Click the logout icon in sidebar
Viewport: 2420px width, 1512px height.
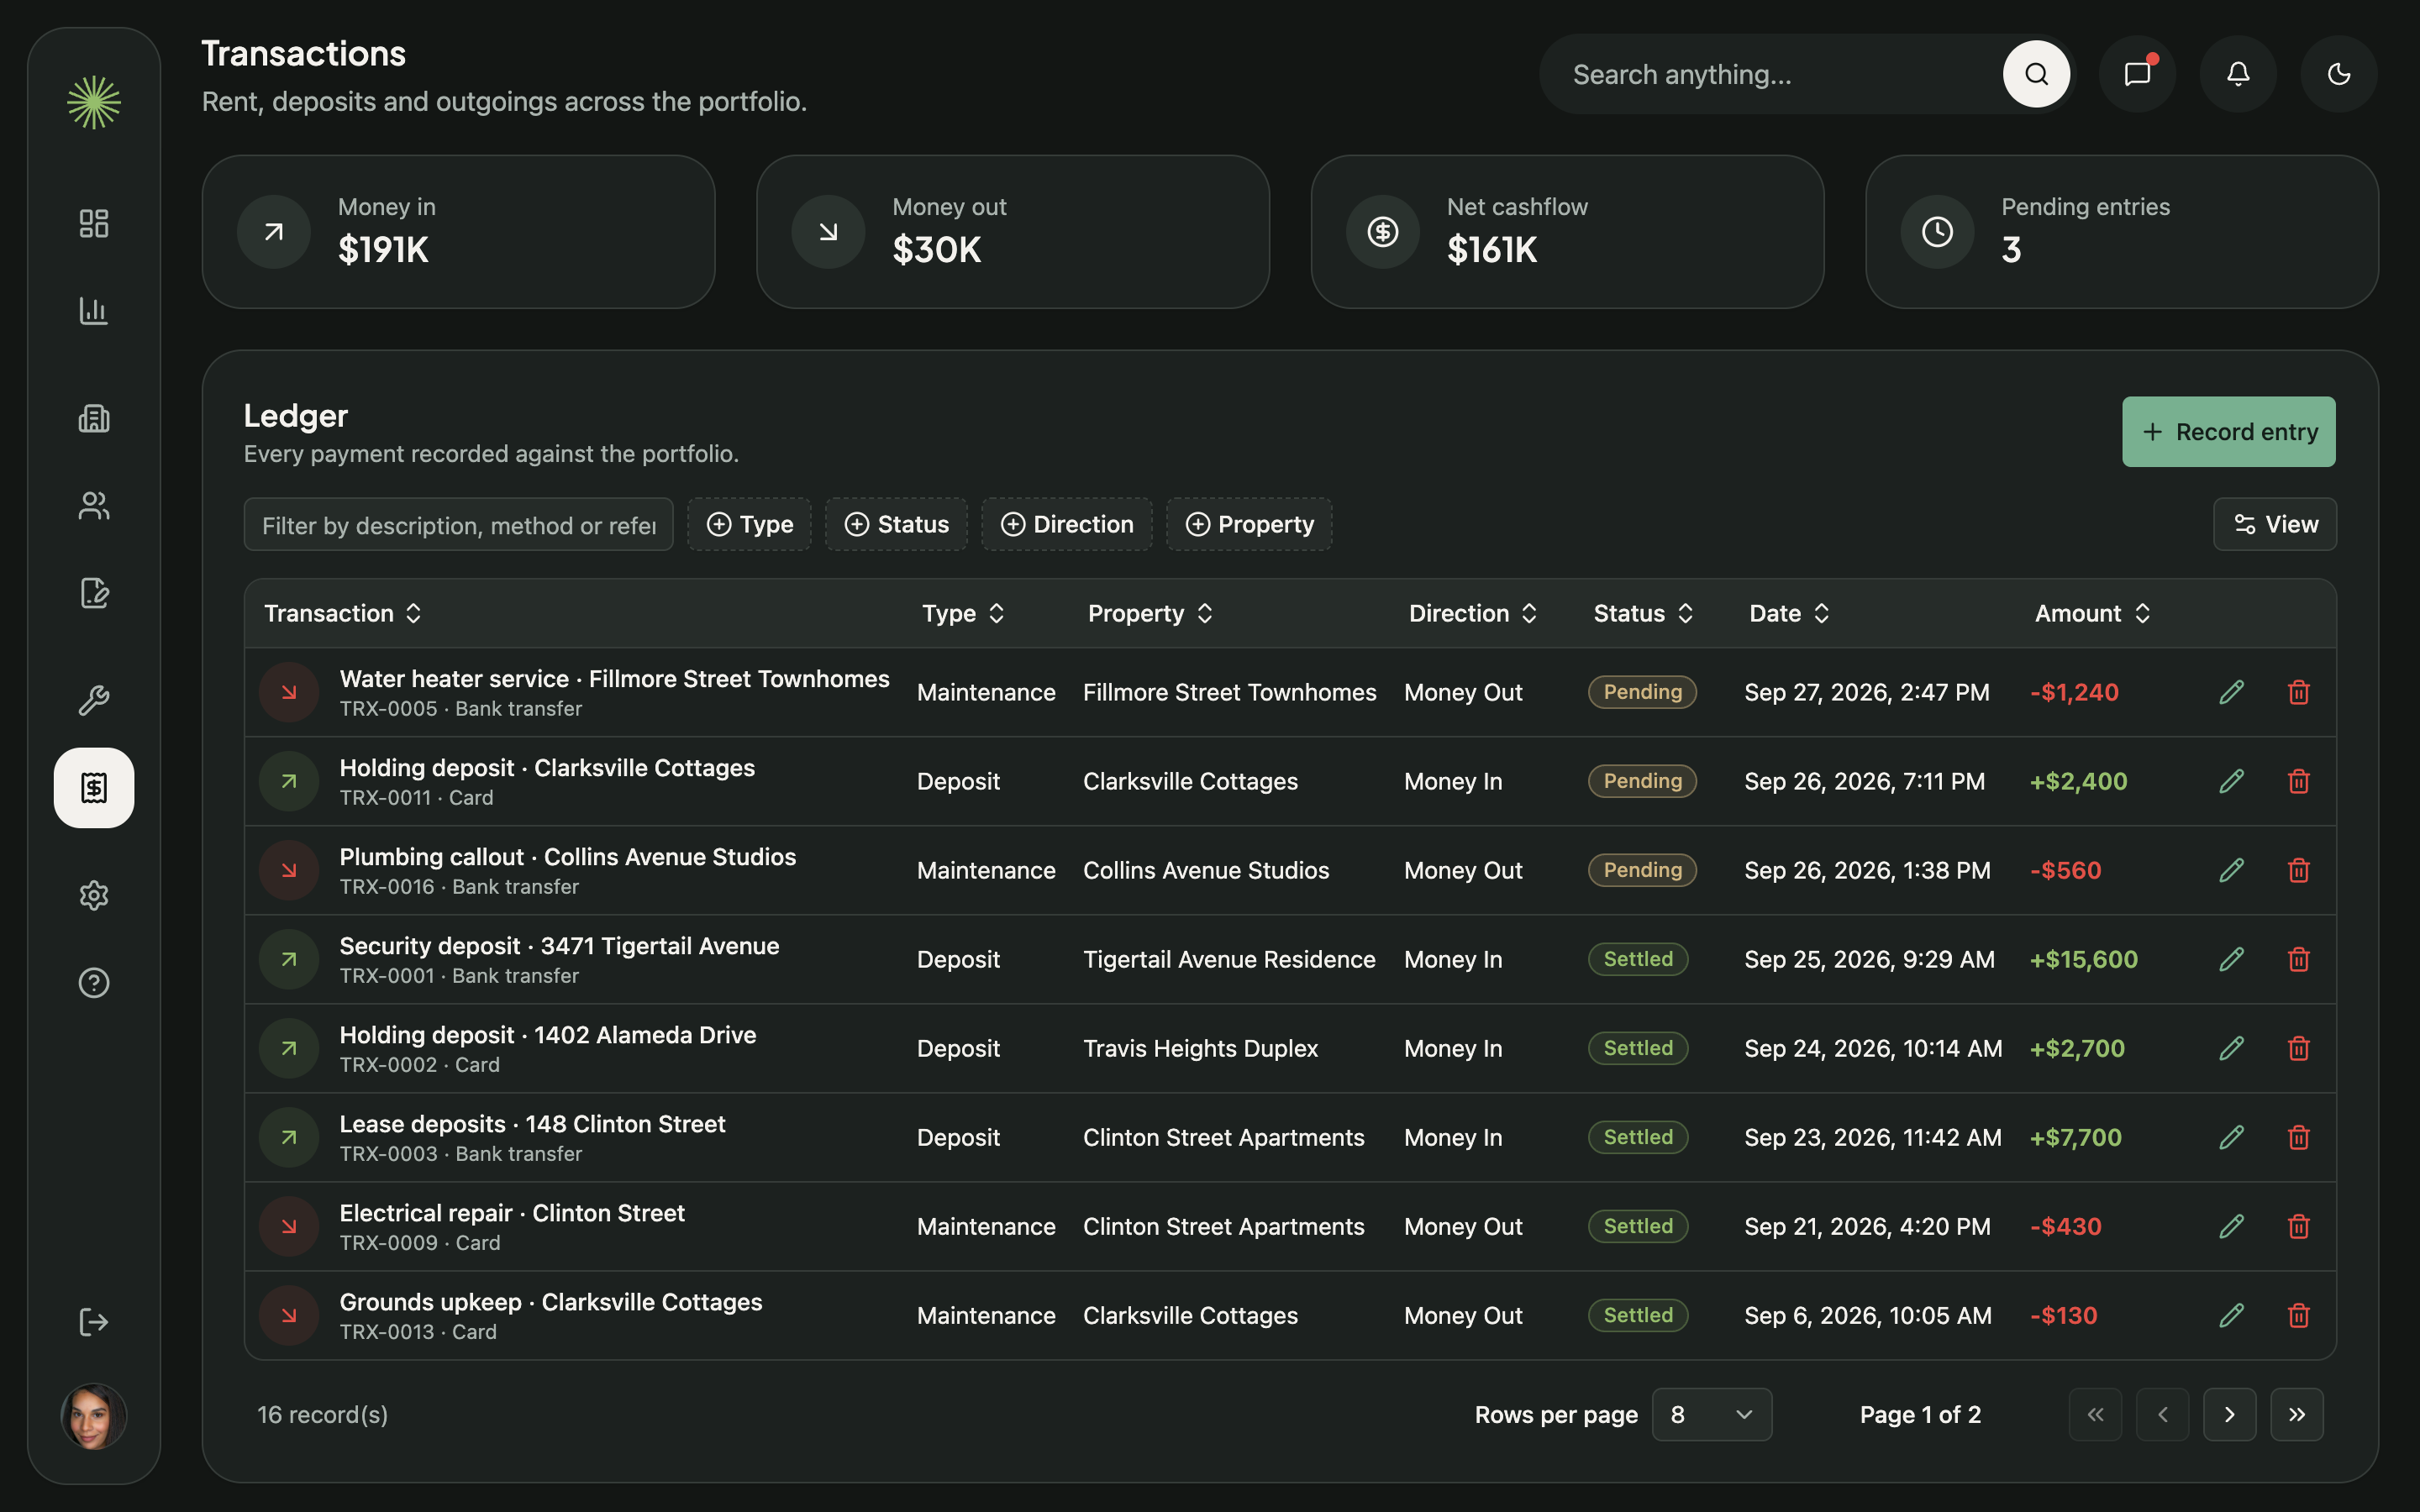click(94, 1322)
